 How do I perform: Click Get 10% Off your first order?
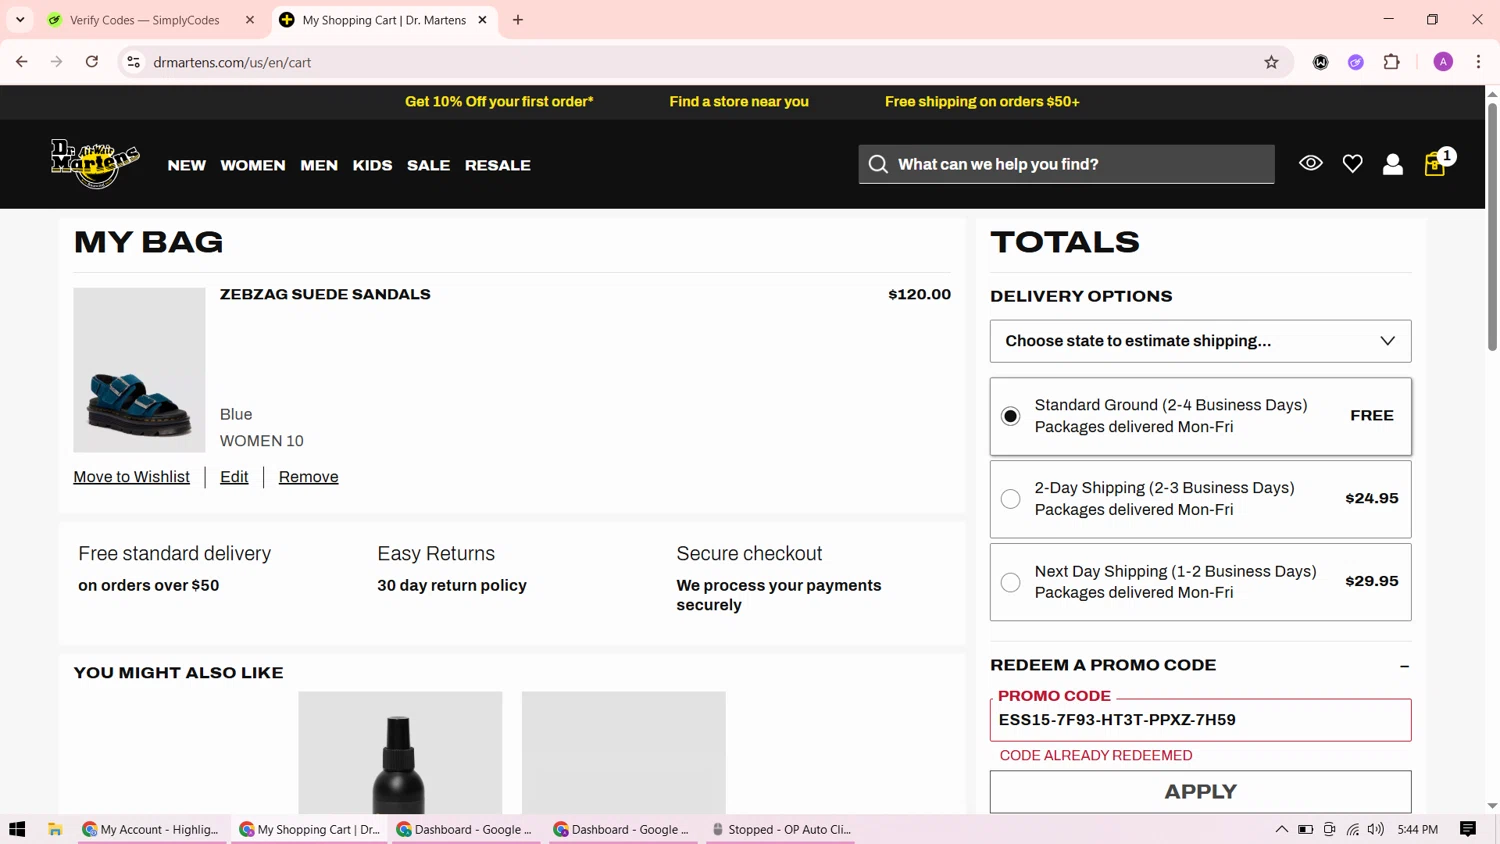(499, 101)
